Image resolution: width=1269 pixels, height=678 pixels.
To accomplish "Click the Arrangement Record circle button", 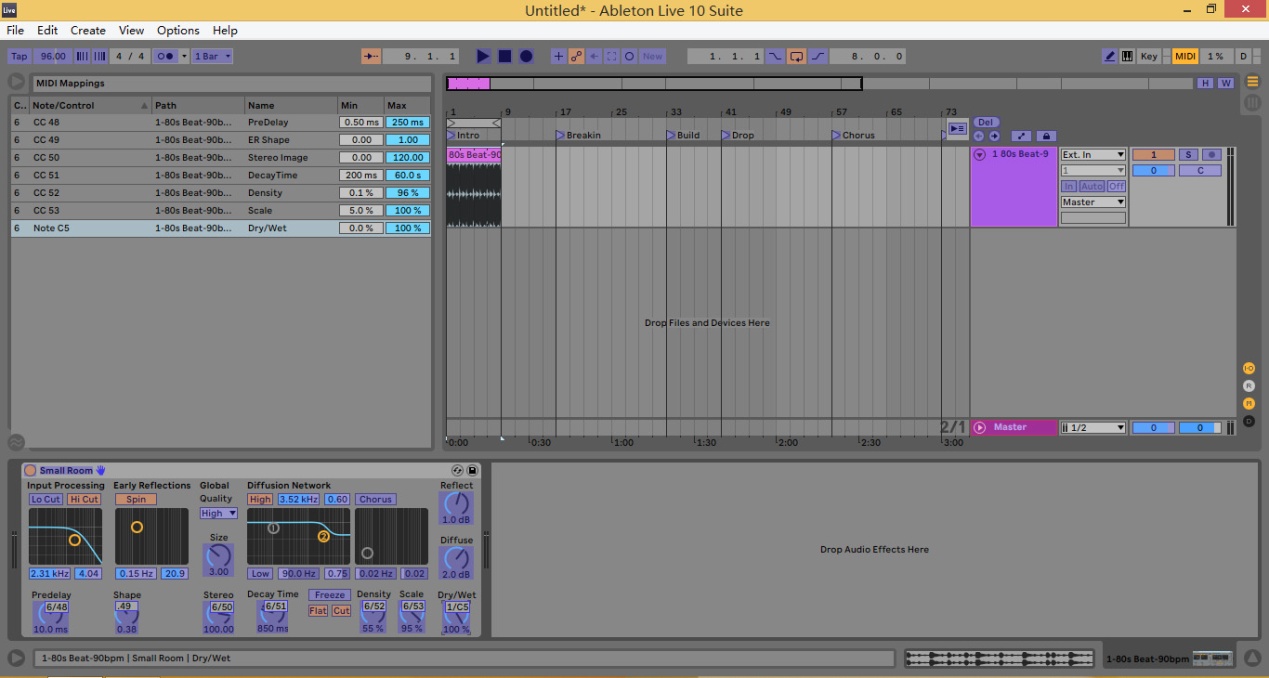I will tap(526, 57).
